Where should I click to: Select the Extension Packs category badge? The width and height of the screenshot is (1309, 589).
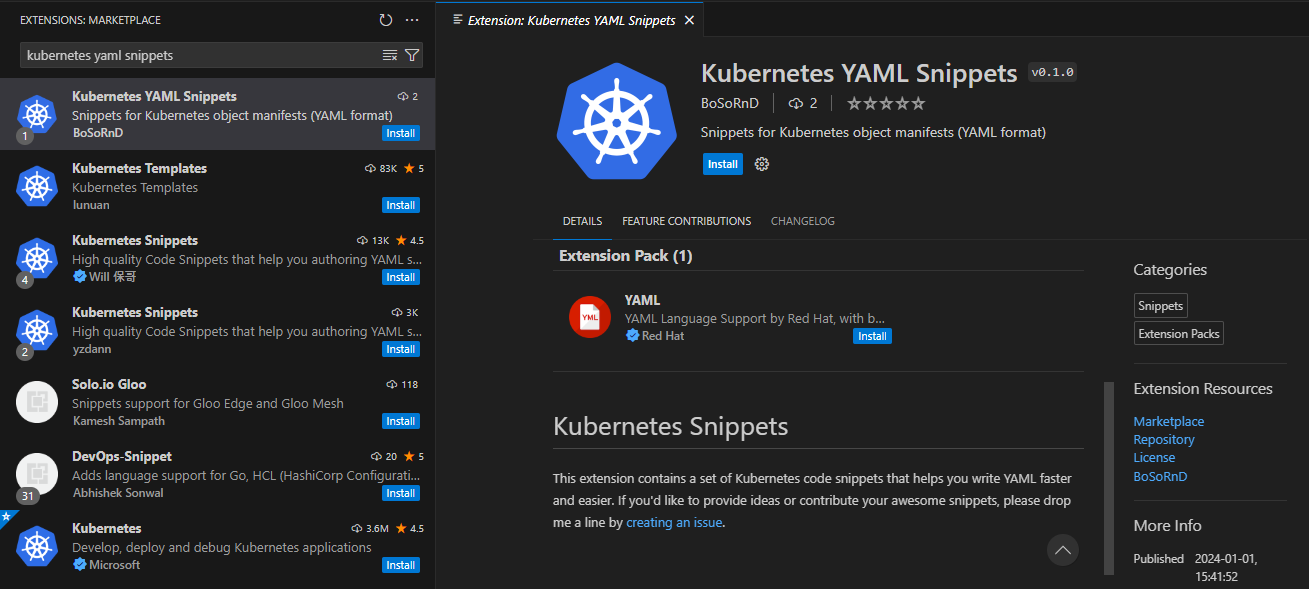(1178, 333)
